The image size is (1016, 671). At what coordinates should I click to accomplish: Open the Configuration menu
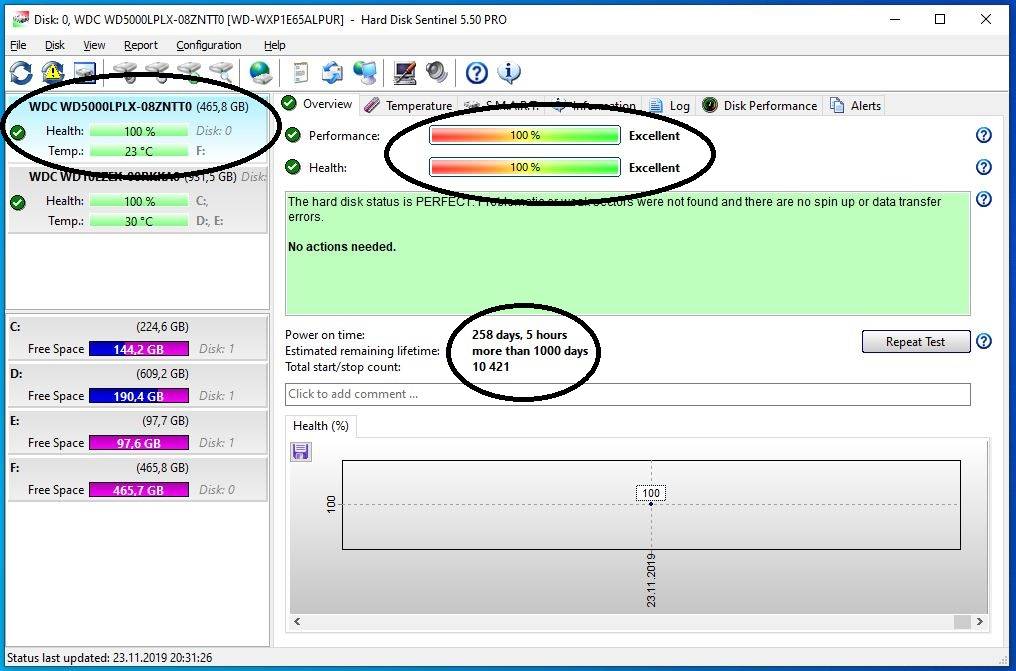click(209, 45)
